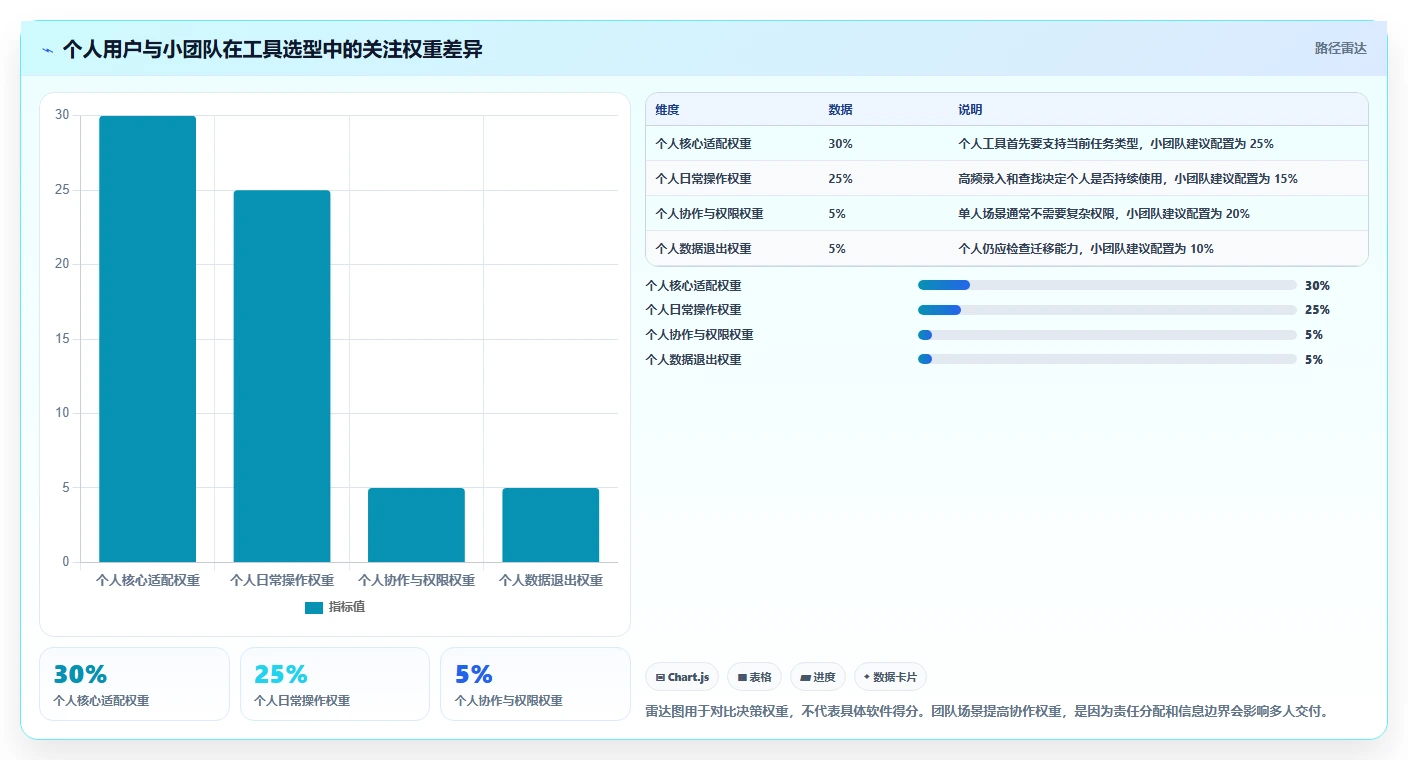Click the 数据 column header
Image resolution: width=1408 pixels, height=760 pixels.
(x=840, y=110)
